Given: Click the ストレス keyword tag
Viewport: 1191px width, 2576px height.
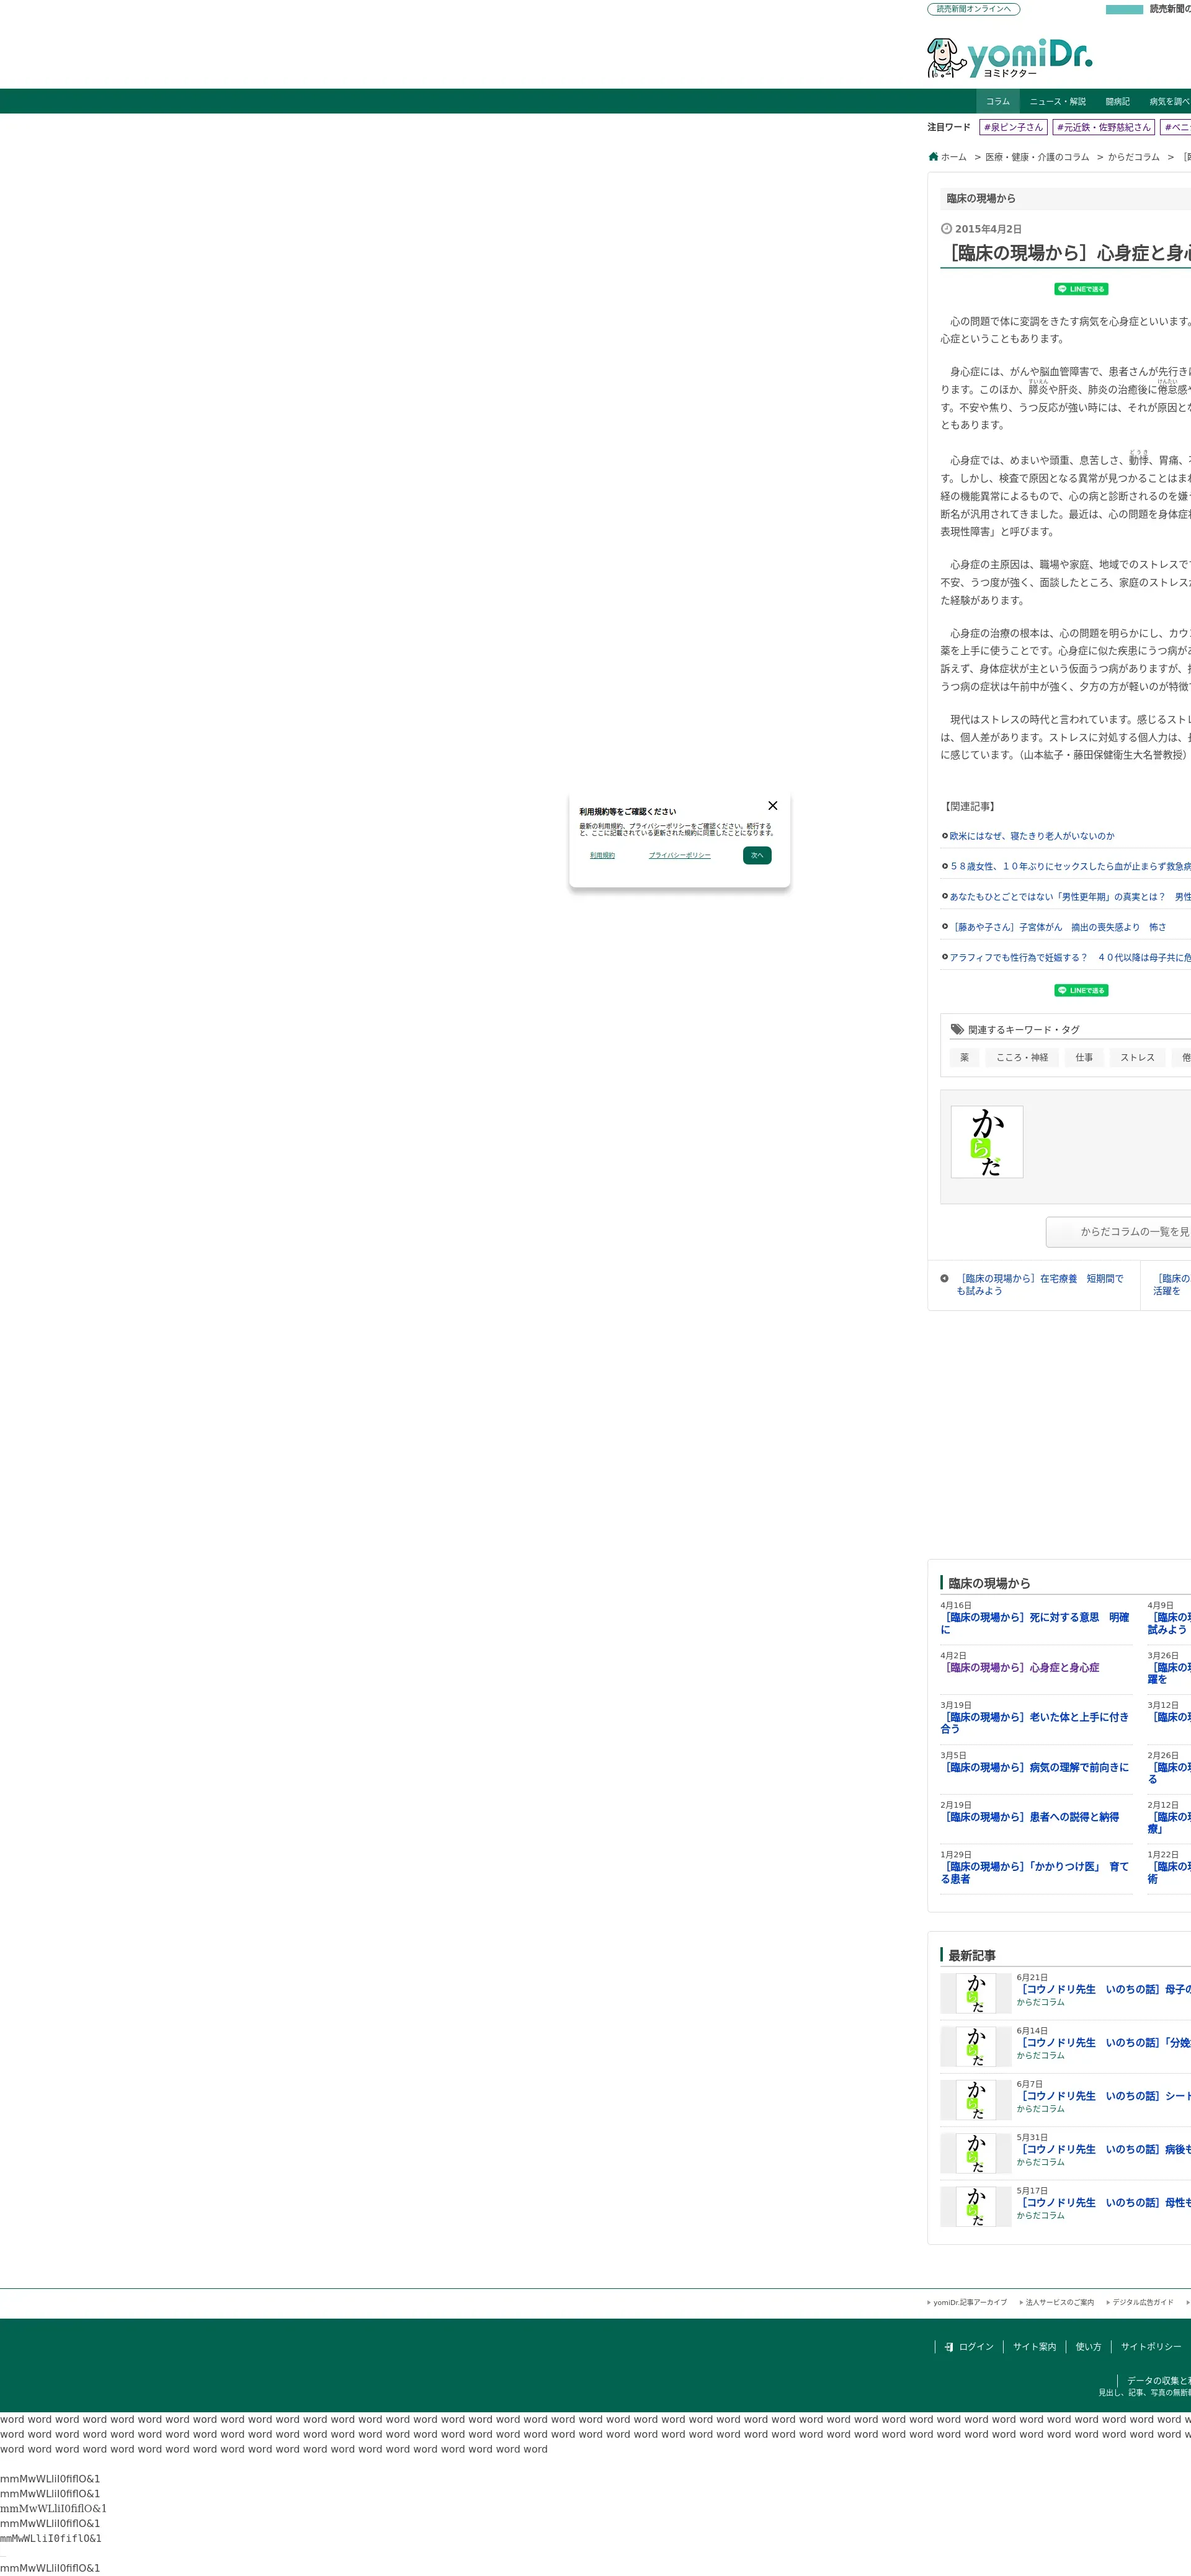Looking at the screenshot, I should click(x=1137, y=1057).
